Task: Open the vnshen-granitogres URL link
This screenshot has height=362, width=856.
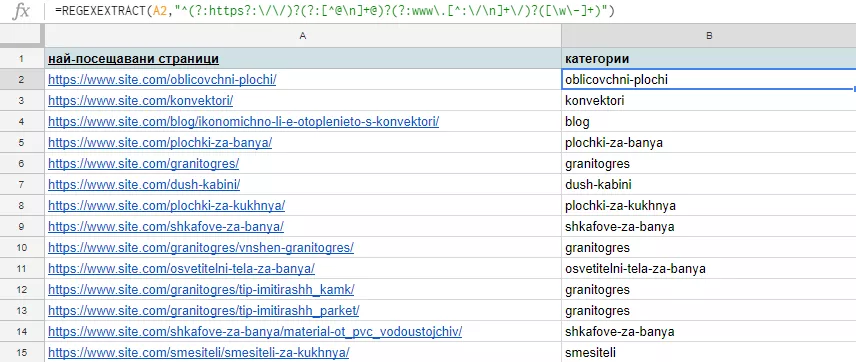Action: 201,248
